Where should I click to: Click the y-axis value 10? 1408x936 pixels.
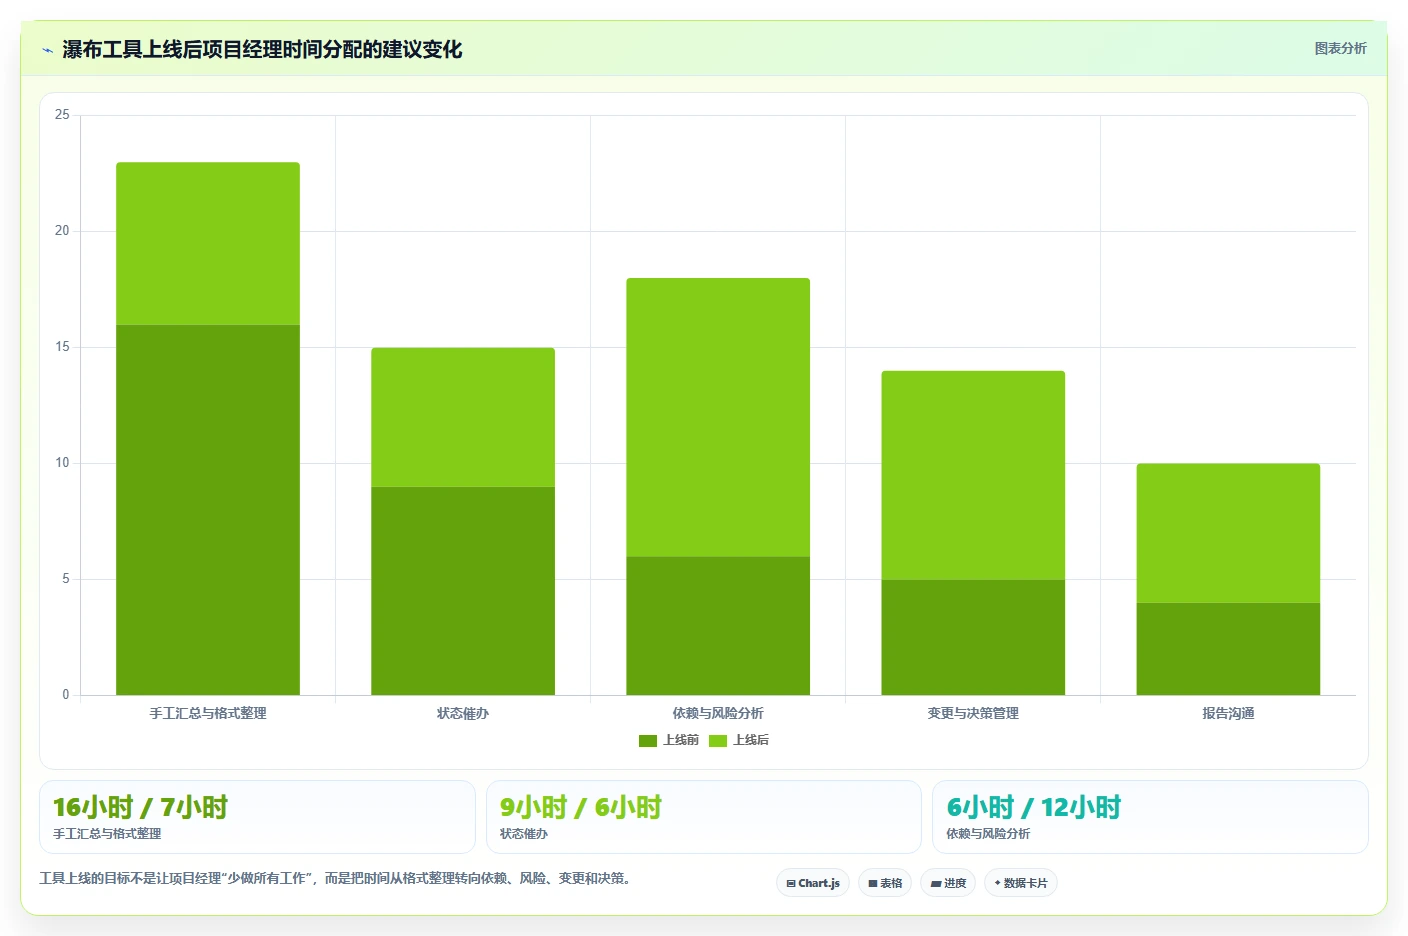[62, 463]
